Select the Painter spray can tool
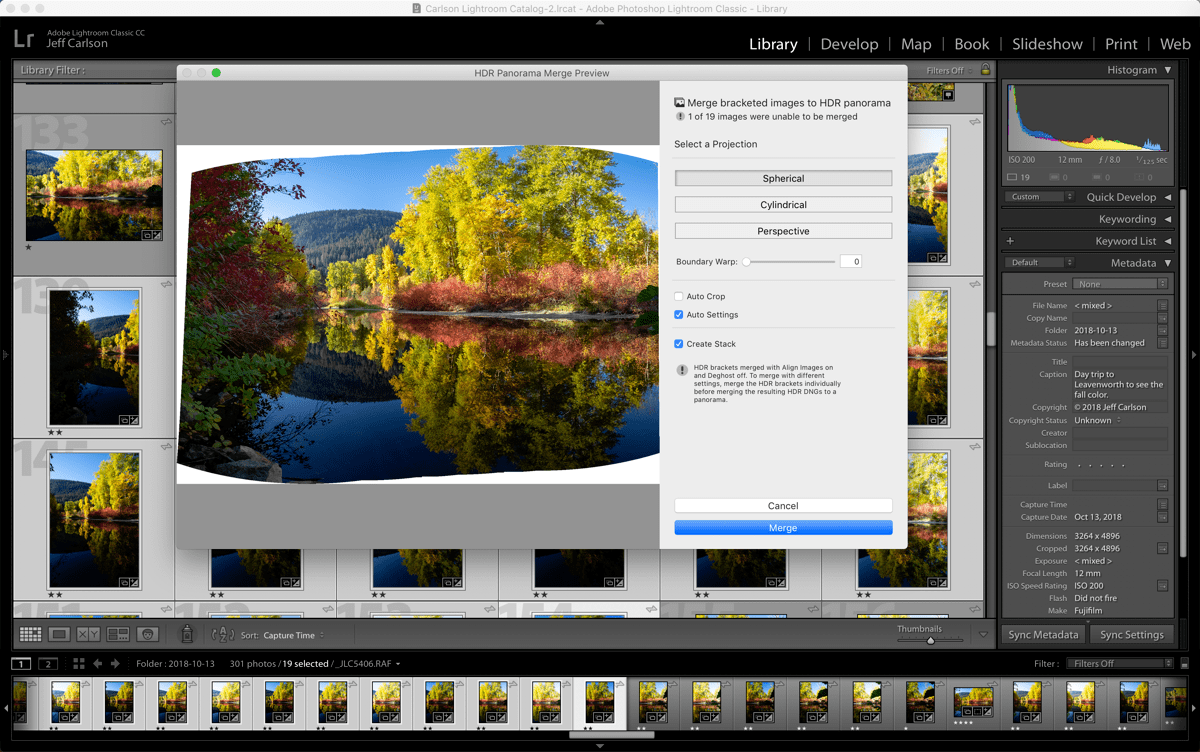1200x752 pixels. [x=186, y=634]
